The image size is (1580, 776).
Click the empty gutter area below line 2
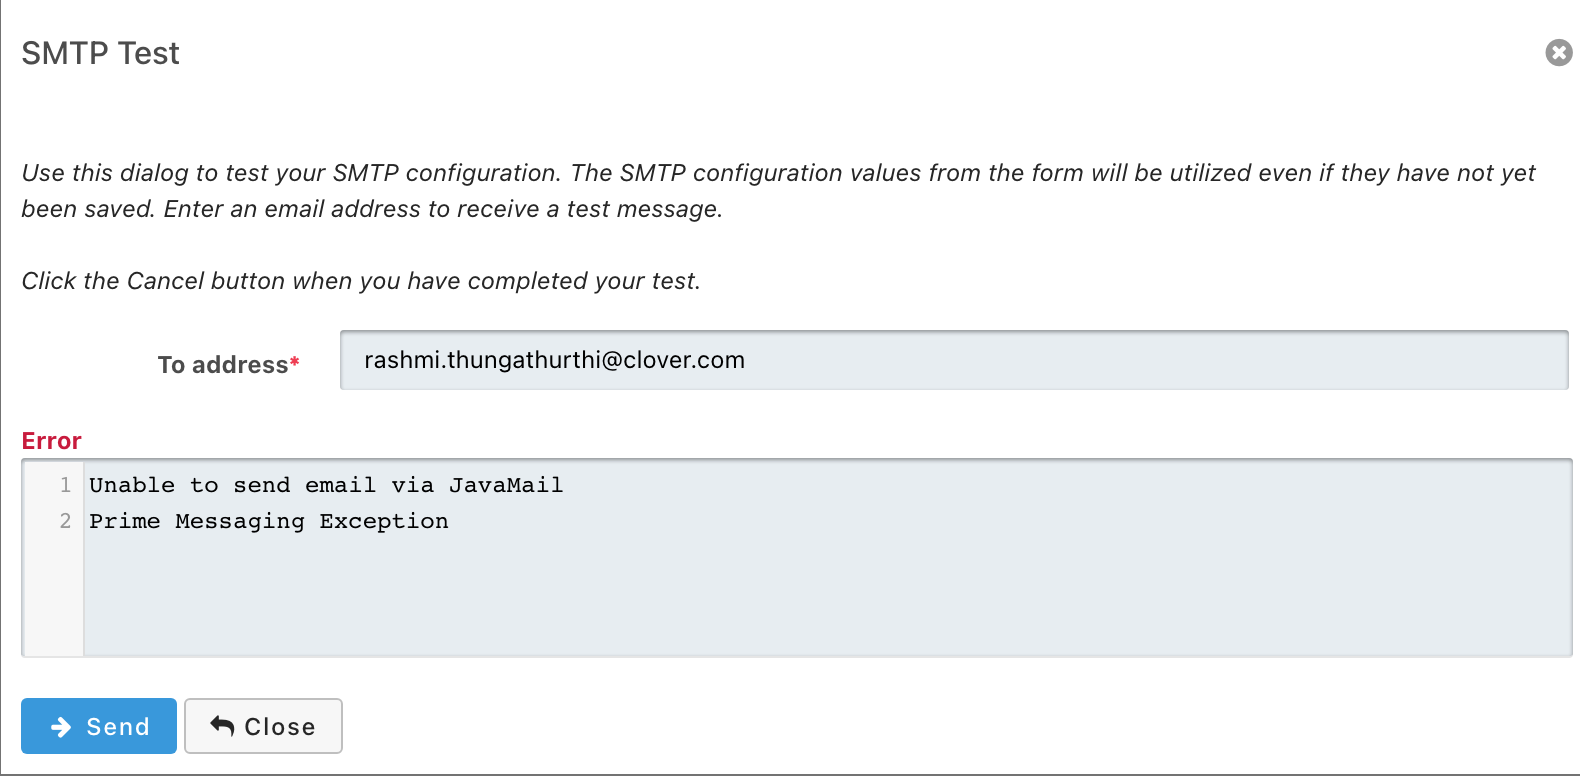pyautogui.click(x=53, y=598)
